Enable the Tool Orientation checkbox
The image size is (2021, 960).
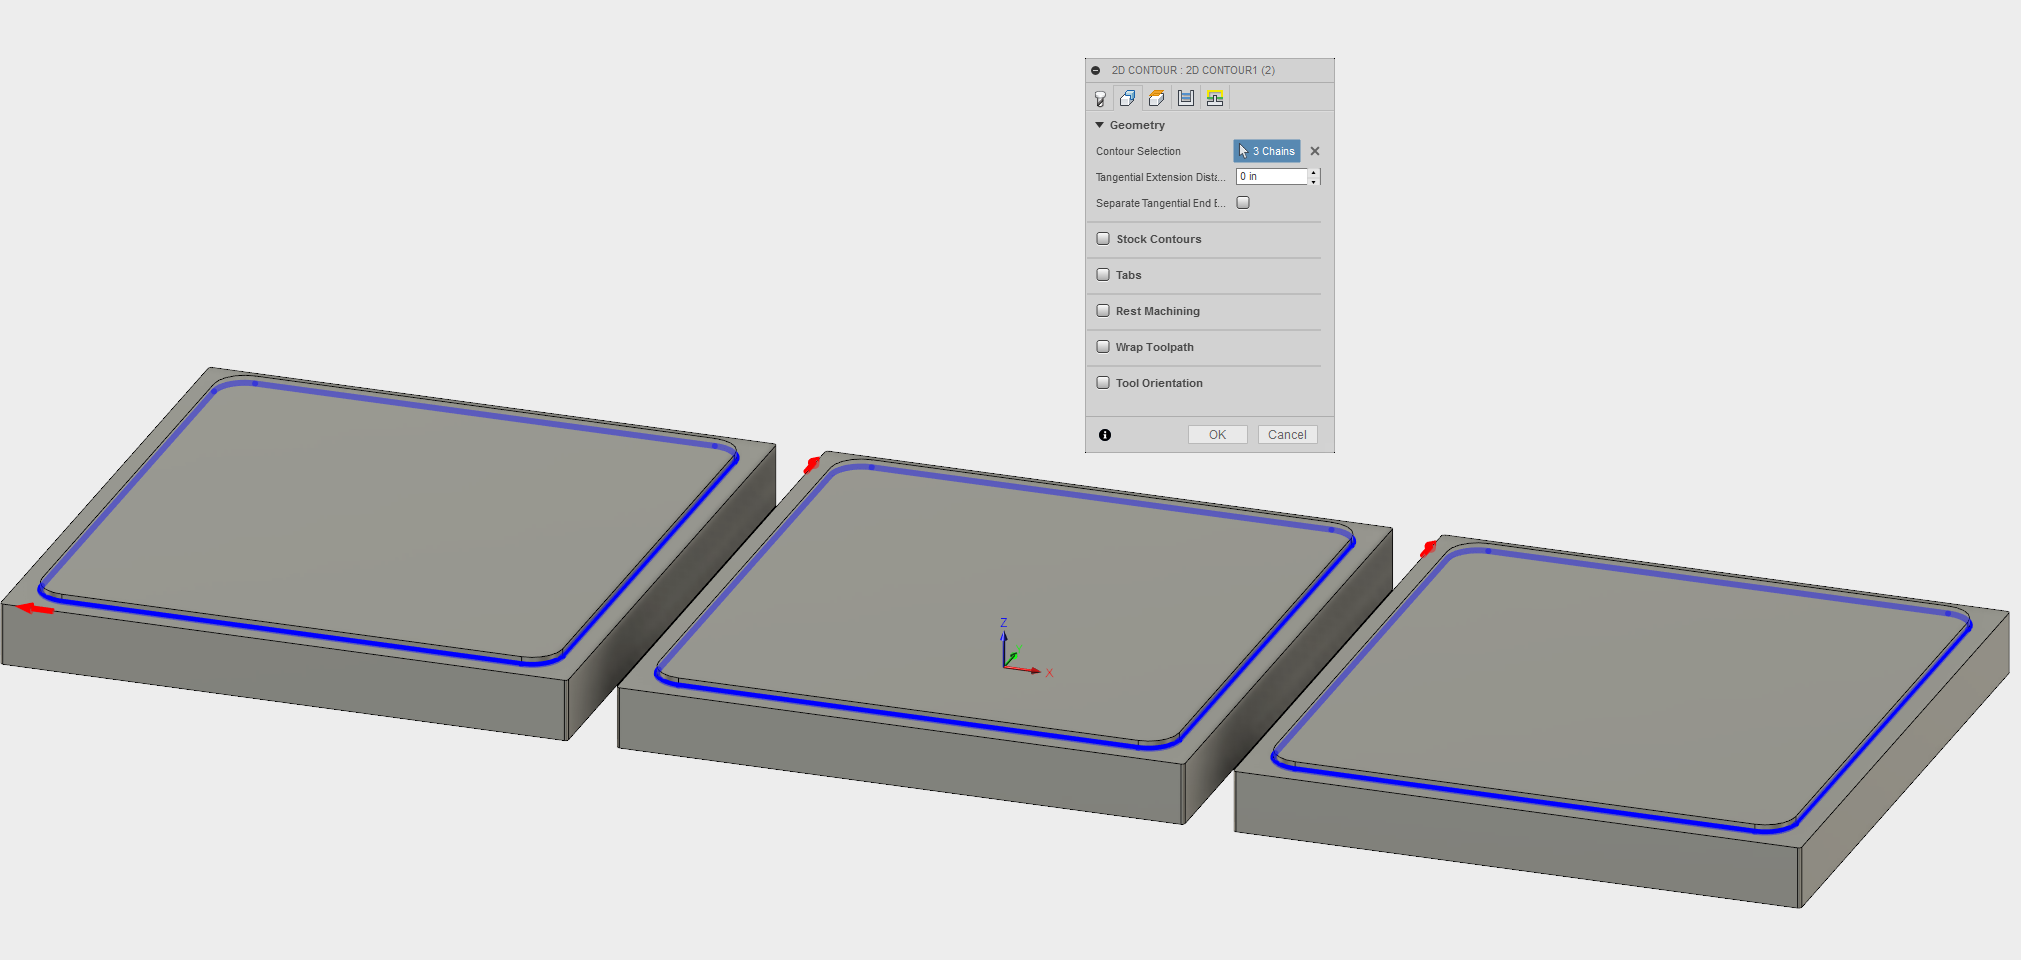[x=1103, y=383]
